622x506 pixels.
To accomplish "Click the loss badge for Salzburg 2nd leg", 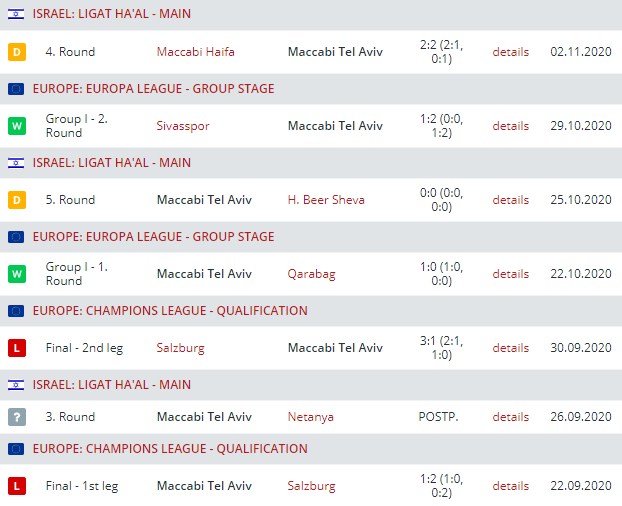I will (16, 348).
